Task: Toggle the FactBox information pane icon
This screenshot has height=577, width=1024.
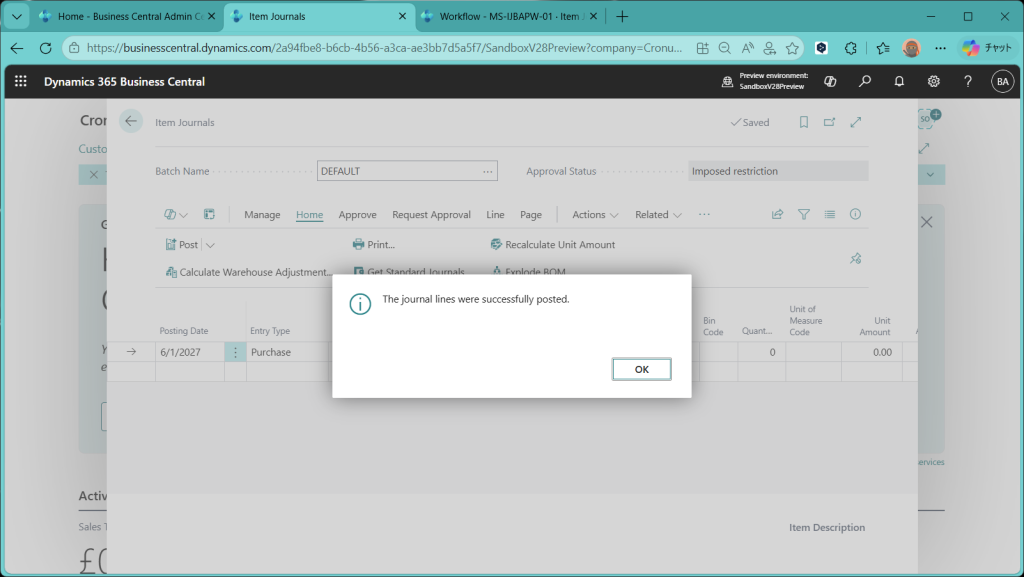Action: click(x=855, y=214)
